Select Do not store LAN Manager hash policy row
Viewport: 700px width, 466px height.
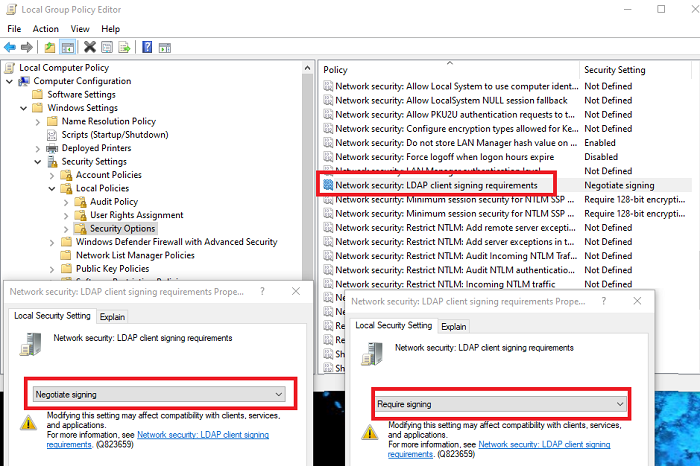(506, 143)
